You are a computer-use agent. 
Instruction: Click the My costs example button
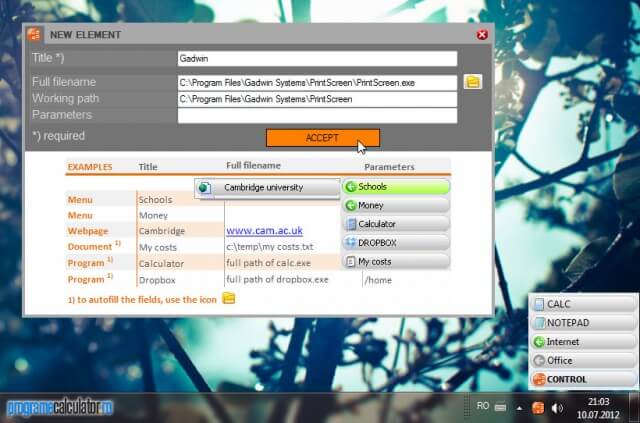tap(396, 262)
